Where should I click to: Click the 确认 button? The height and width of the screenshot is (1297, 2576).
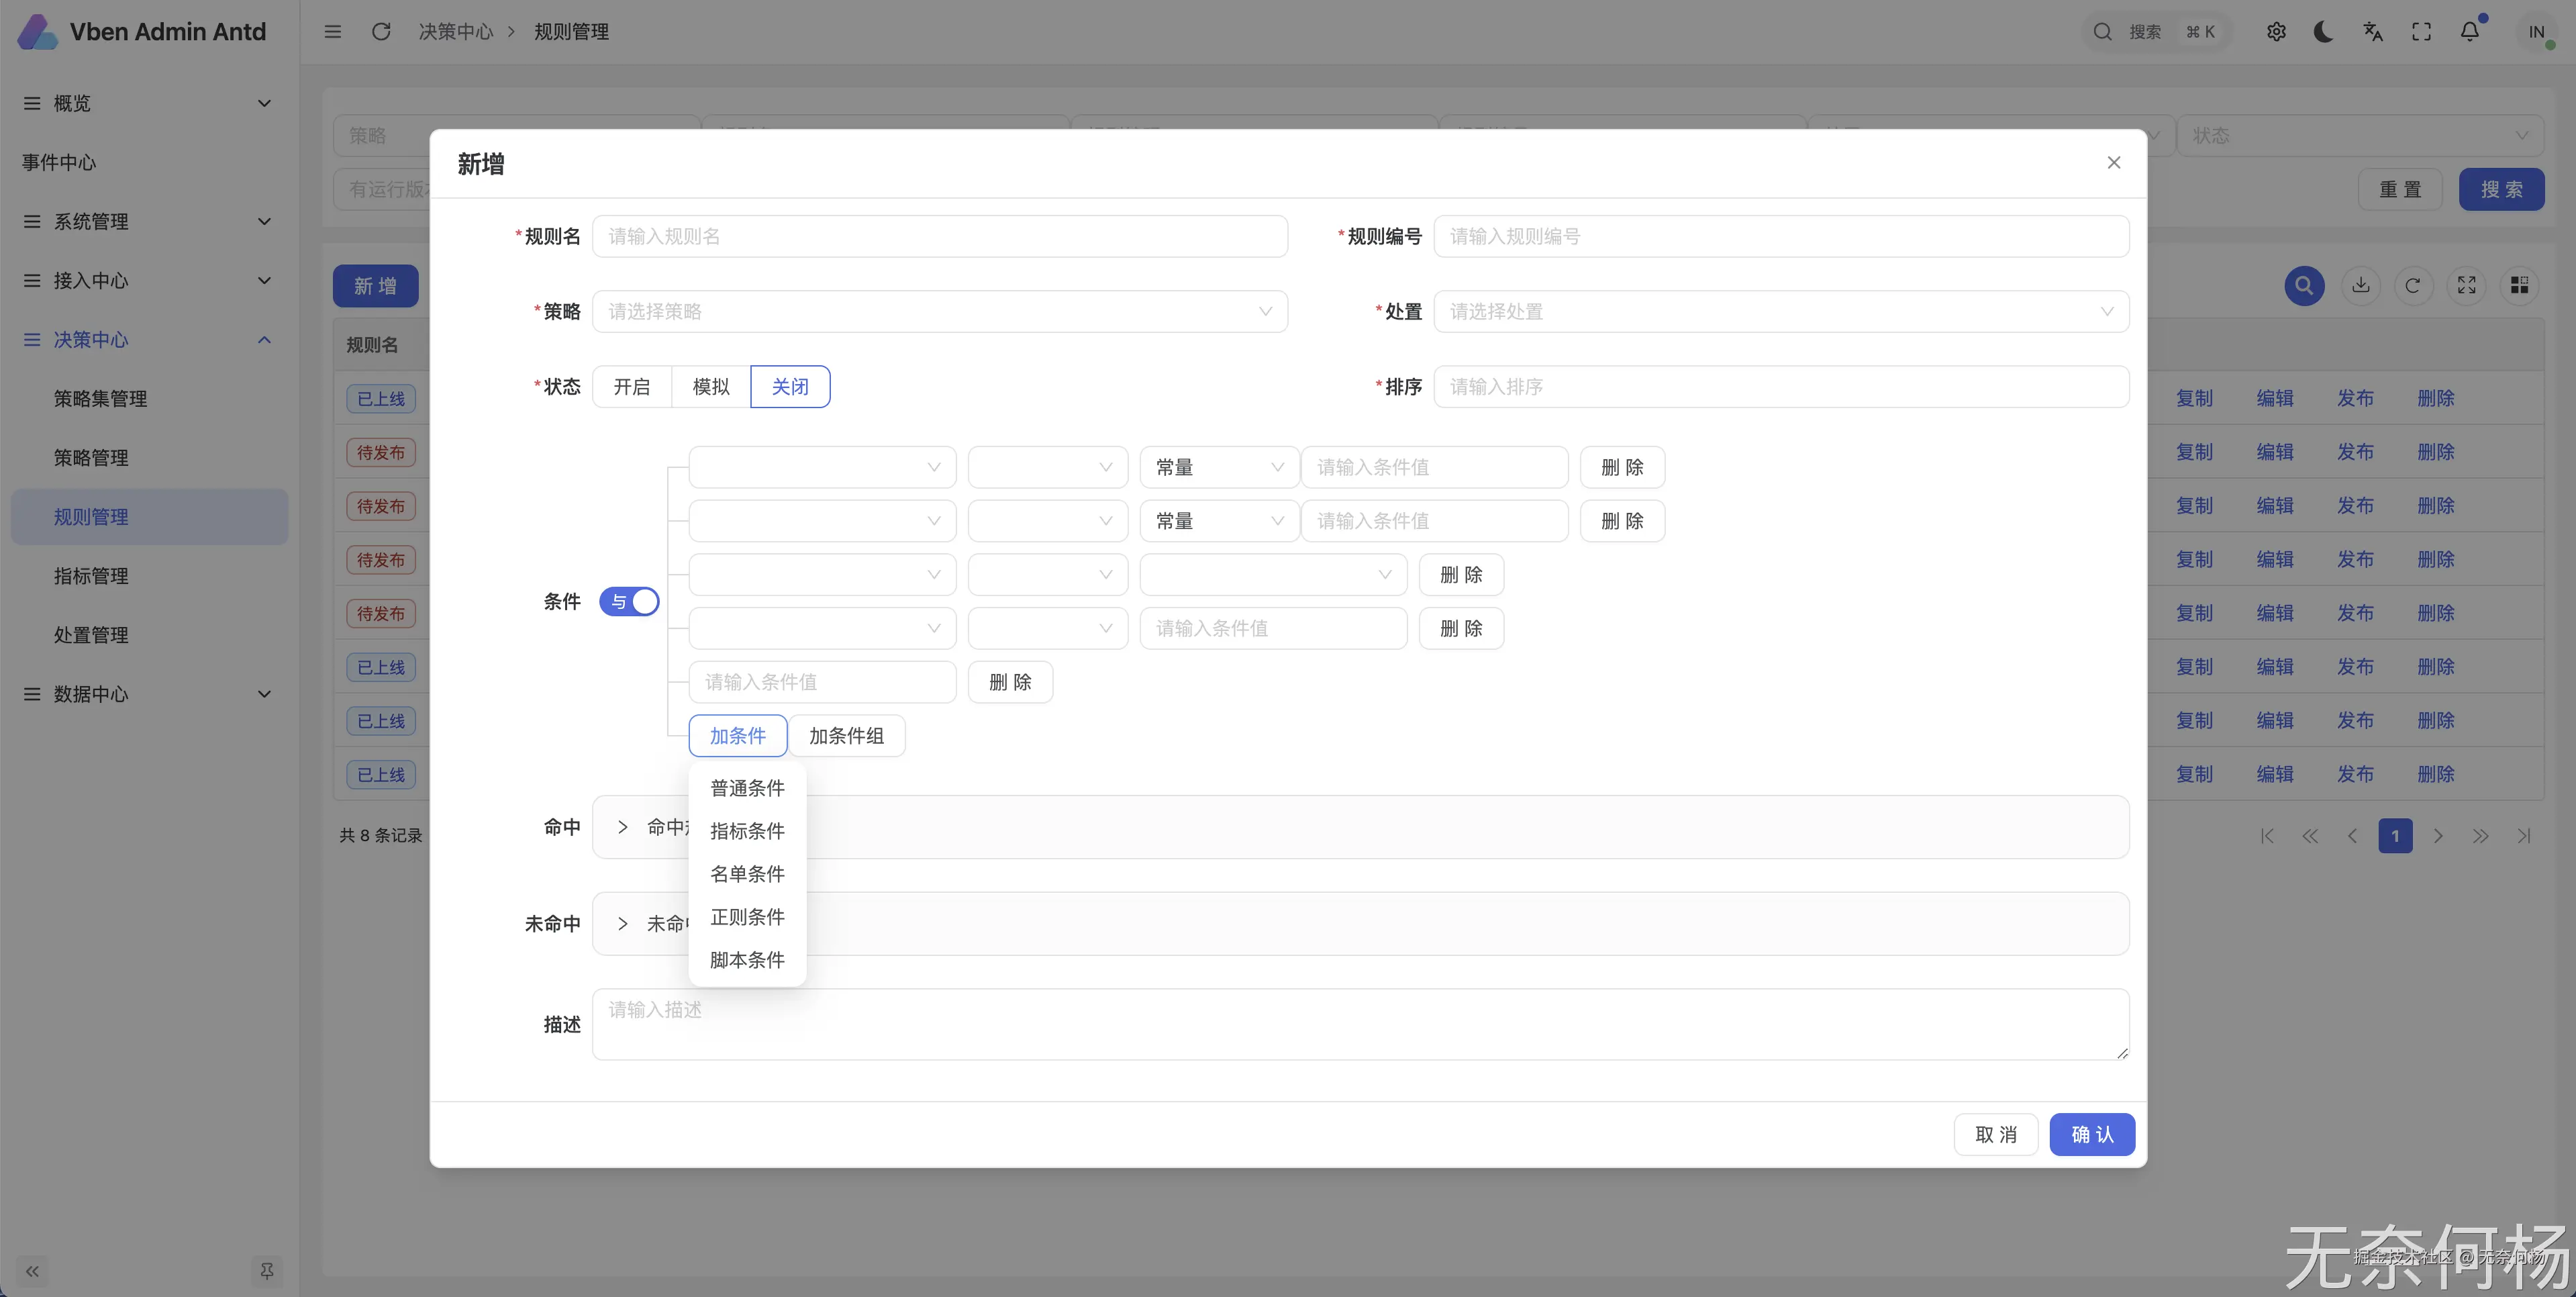pyautogui.click(x=2092, y=1135)
